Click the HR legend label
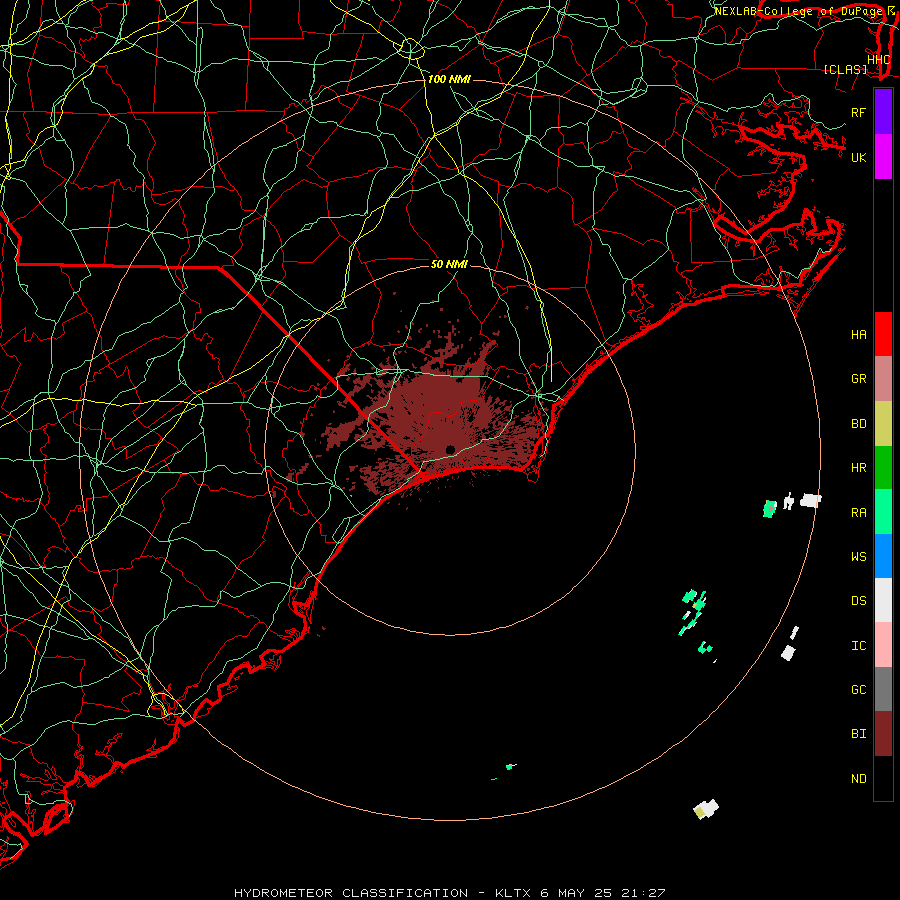The image size is (900, 900). (x=858, y=468)
